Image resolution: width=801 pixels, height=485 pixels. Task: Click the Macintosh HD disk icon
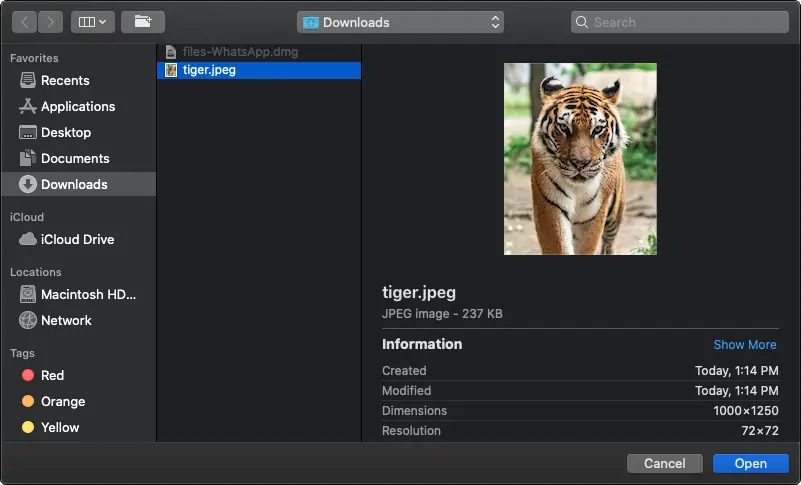point(28,294)
